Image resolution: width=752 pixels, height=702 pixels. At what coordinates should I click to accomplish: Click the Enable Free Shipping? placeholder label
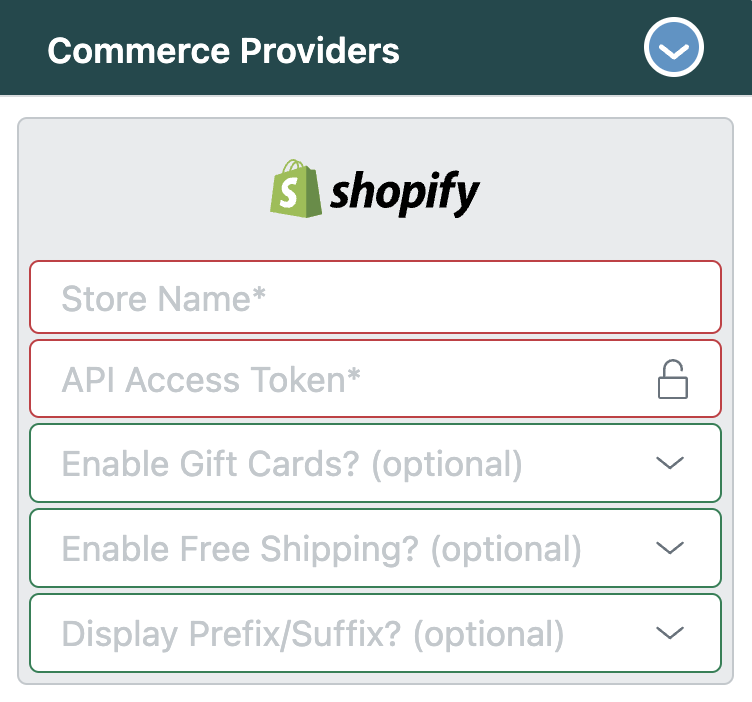pyautogui.click(x=240, y=549)
